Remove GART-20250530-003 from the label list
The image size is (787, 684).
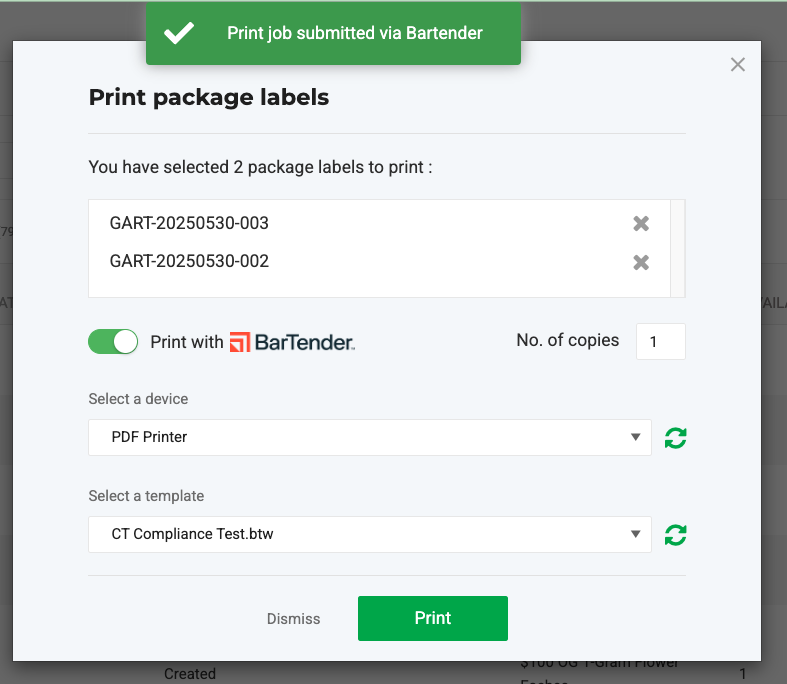(641, 223)
